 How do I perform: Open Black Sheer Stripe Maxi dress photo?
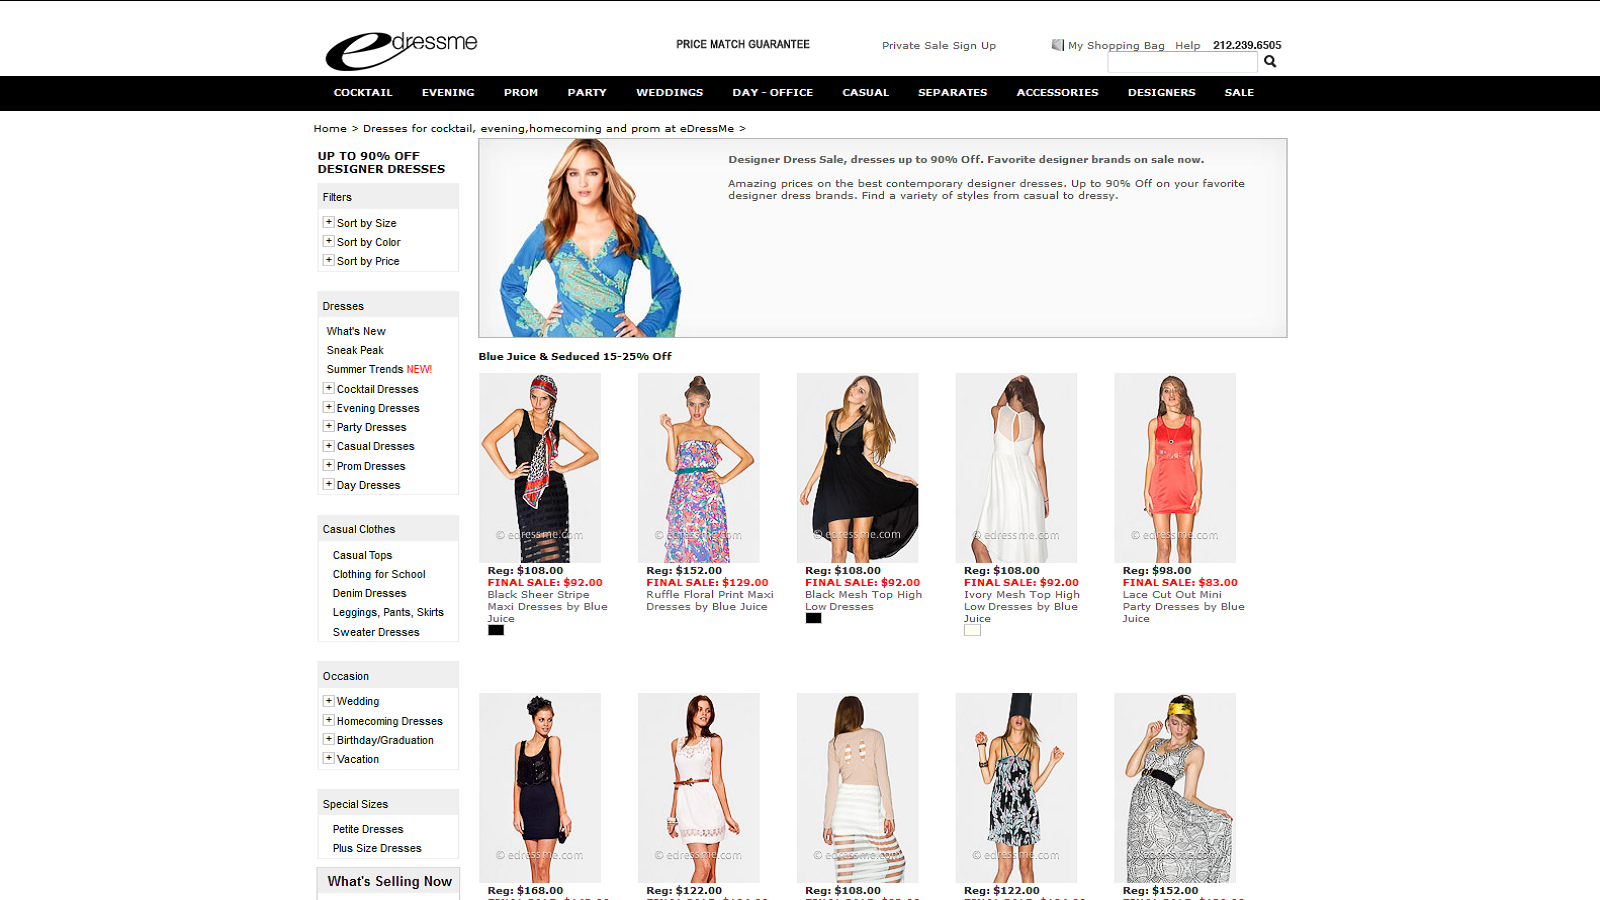click(x=540, y=467)
